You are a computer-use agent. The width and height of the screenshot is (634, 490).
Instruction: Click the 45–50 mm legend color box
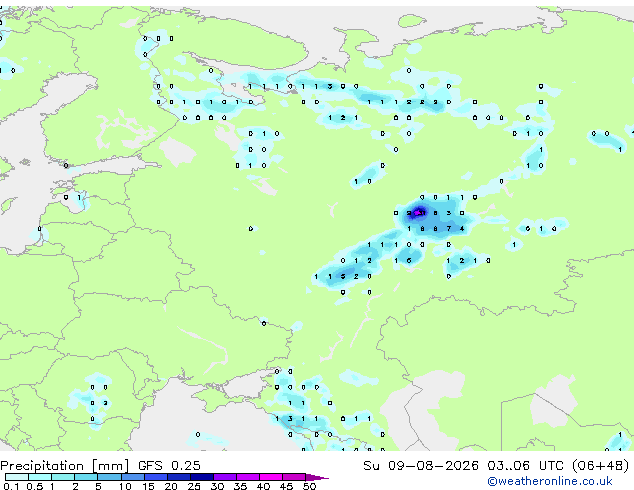[294, 477]
